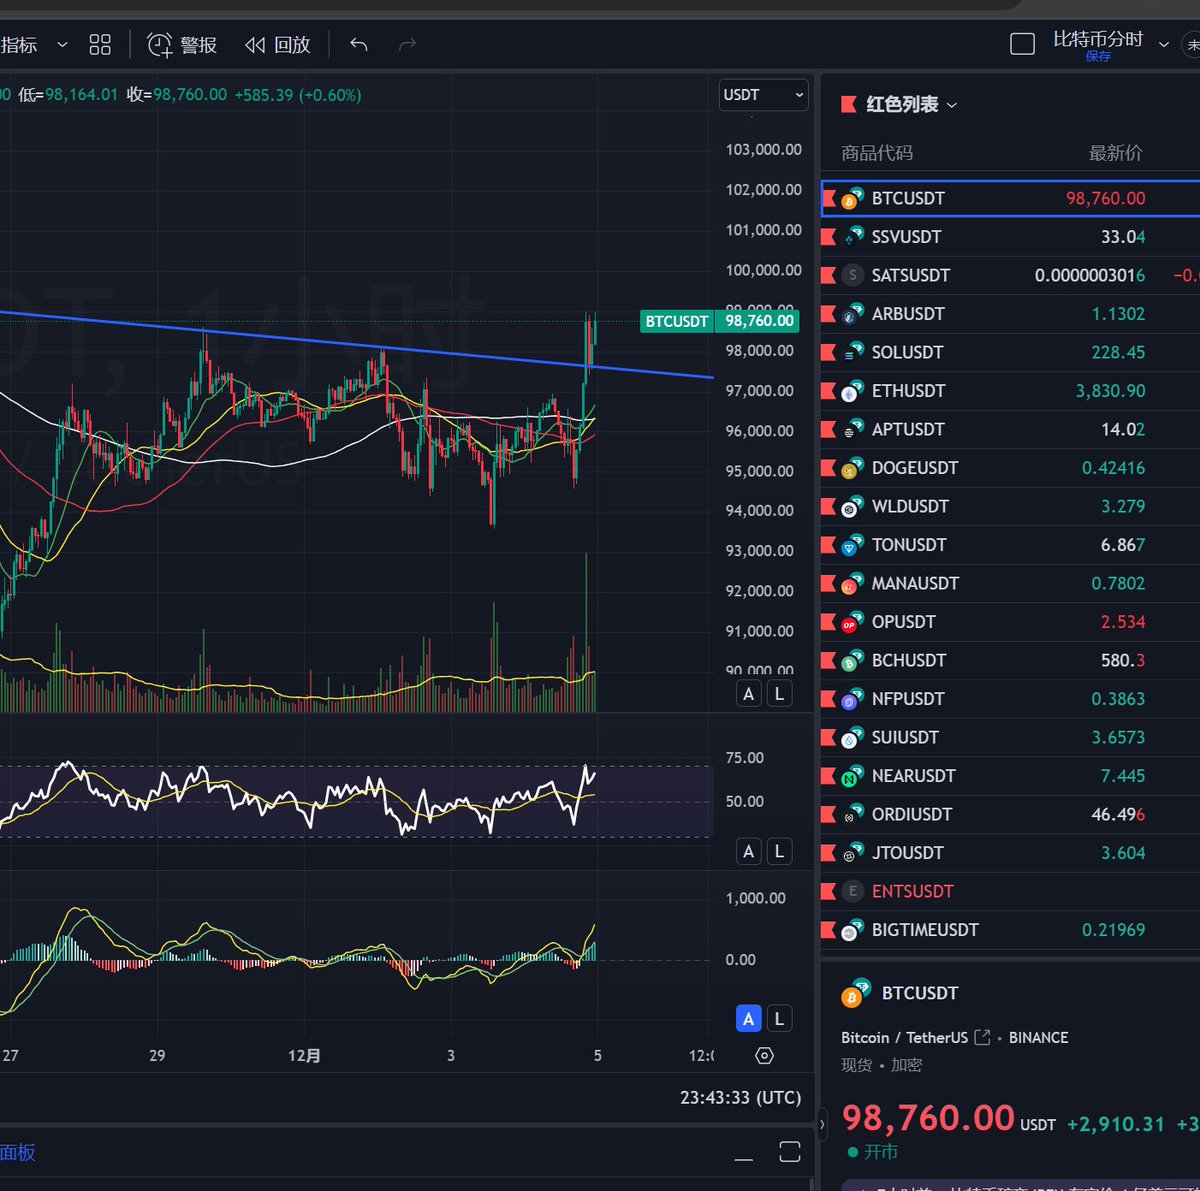
Task: Select SSVUSDT in watchlist
Action: pos(1010,237)
